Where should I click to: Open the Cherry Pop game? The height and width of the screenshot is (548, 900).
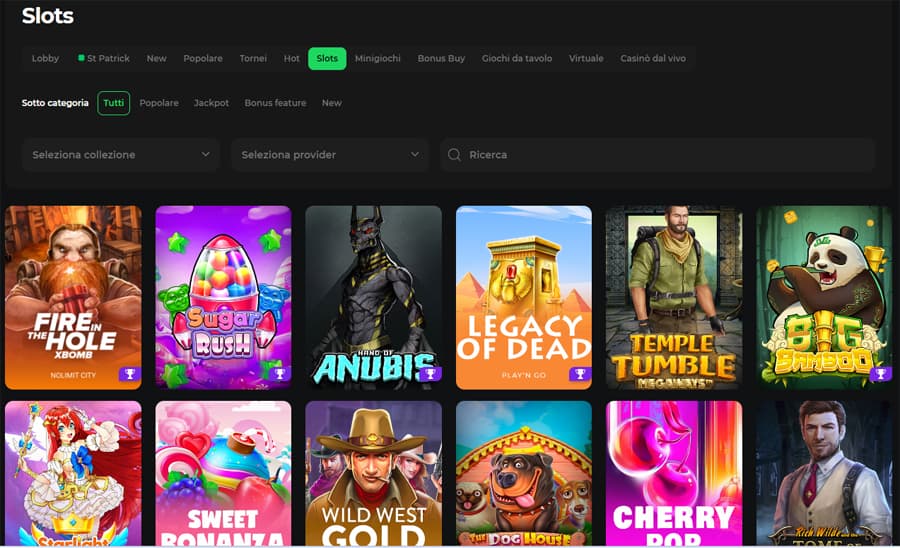pyautogui.click(x=674, y=473)
